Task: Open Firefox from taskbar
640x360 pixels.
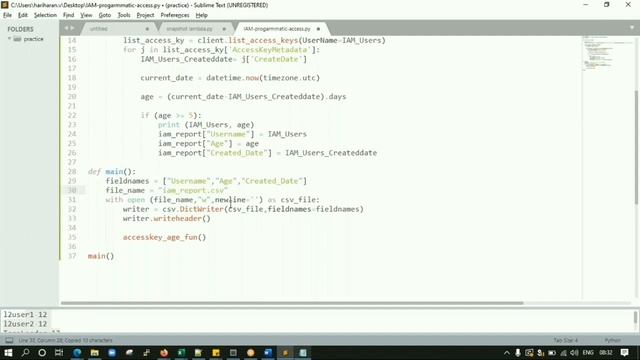Action: point(164,353)
